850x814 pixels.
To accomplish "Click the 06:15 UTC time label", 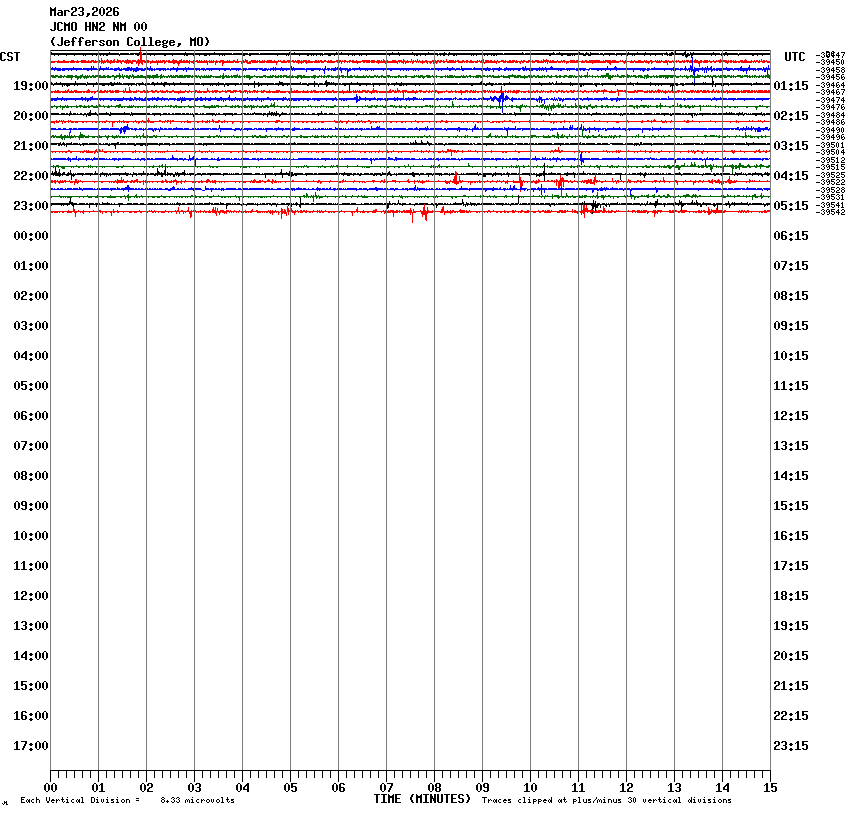I will click(791, 236).
